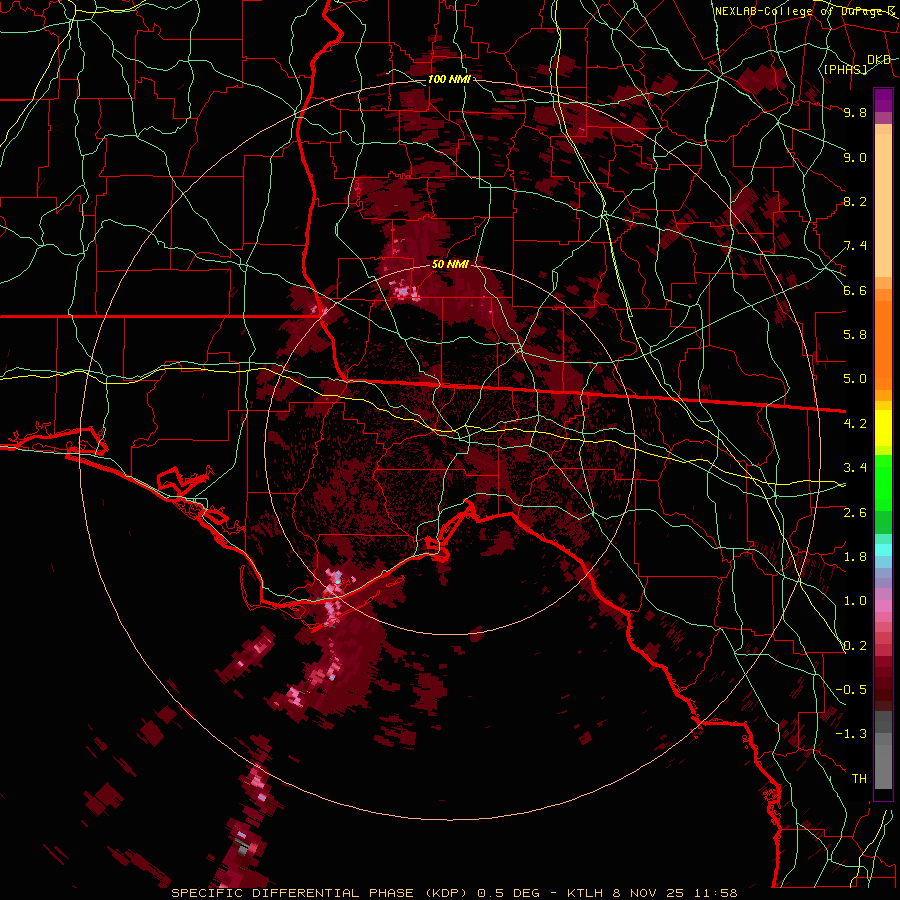Click the 5.8 scale value
The width and height of the screenshot is (900, 900).
[855, 335]
